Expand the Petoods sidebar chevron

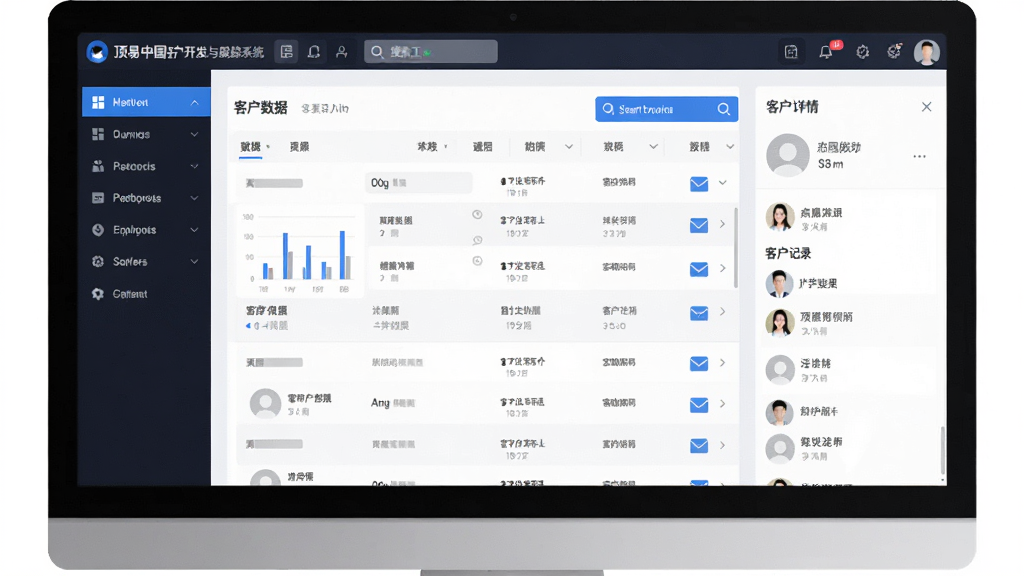pyautogui.click(x=195, y=167)
